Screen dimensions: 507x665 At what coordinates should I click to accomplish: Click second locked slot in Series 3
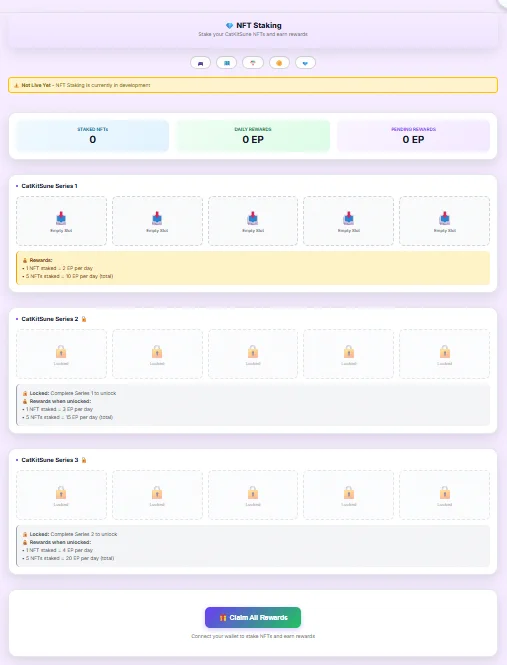pos(157,495)
